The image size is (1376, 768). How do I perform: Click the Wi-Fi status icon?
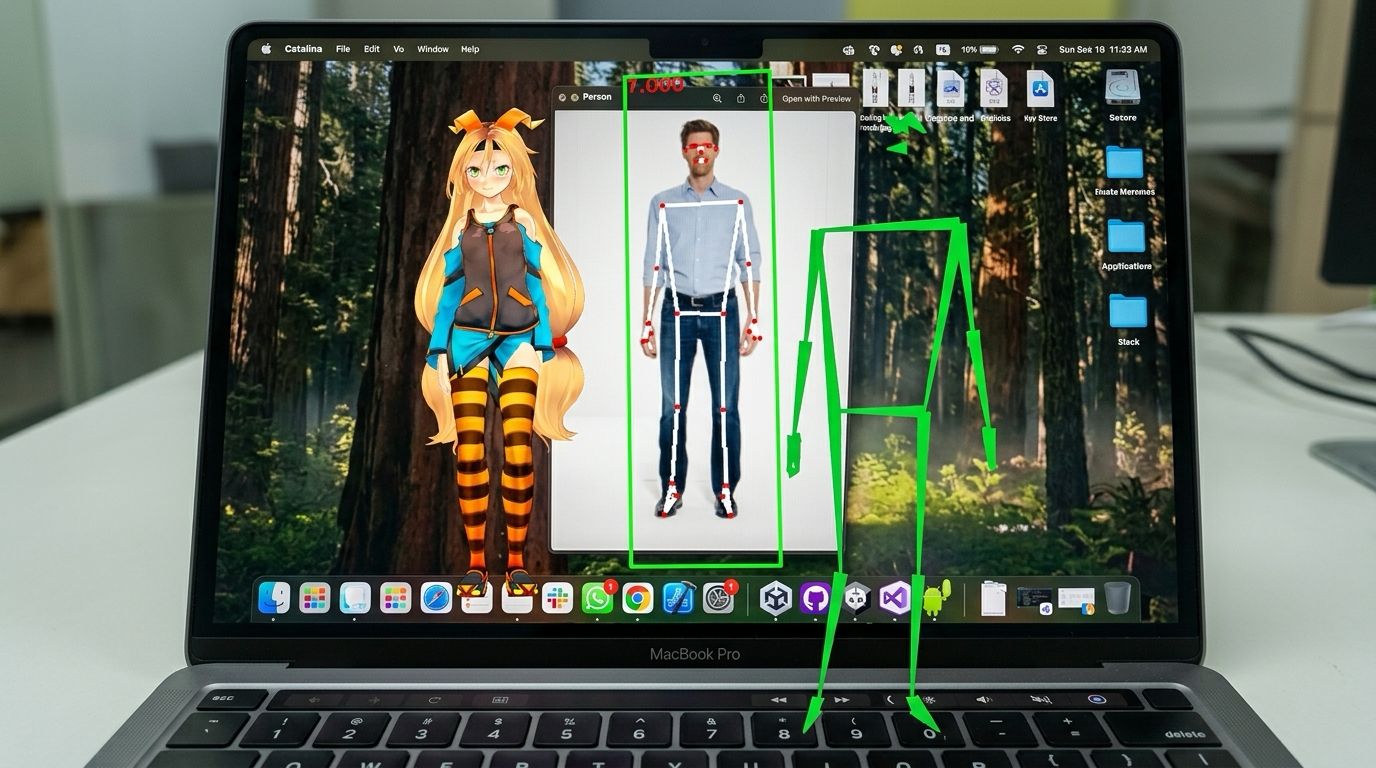coord(1018,49)
